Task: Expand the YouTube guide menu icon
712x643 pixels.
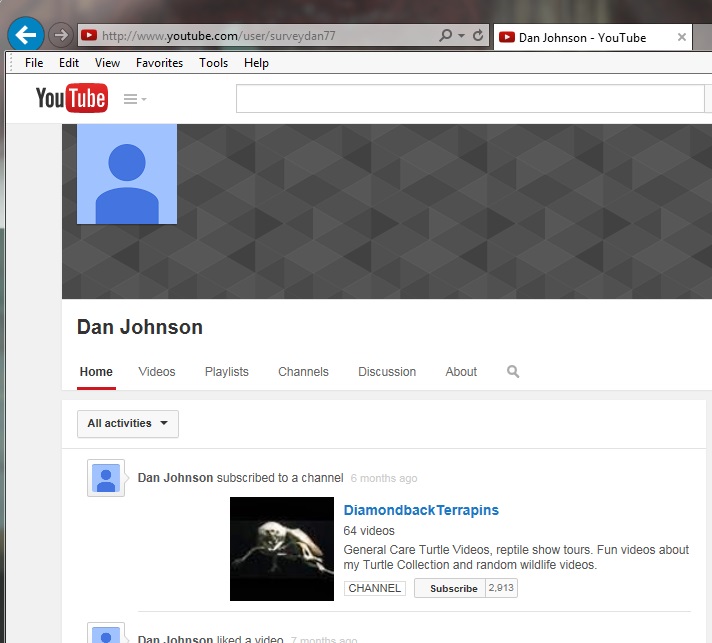Action: pyautogui.click(x=135, y=99)
